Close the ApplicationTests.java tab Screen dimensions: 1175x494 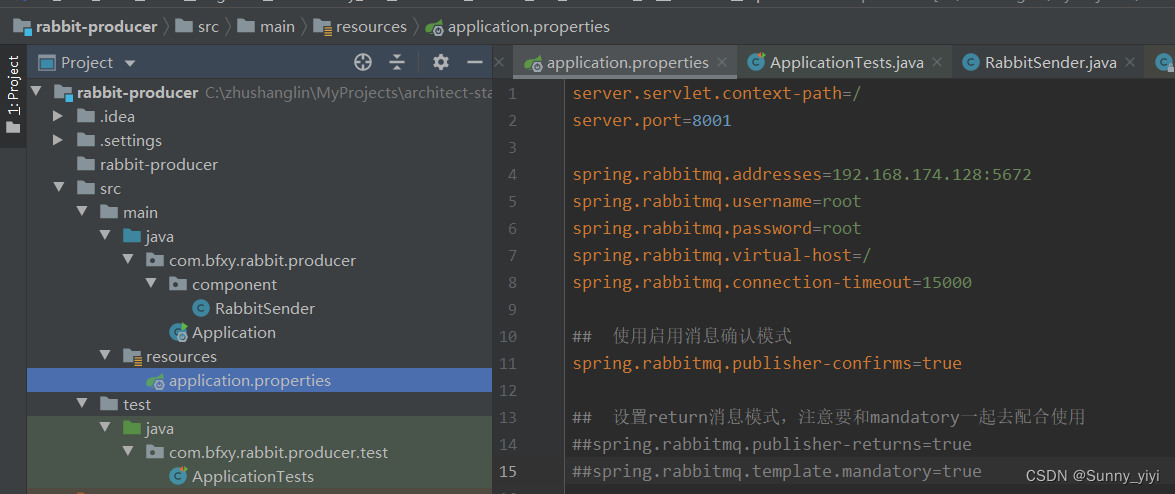(937, 63)
